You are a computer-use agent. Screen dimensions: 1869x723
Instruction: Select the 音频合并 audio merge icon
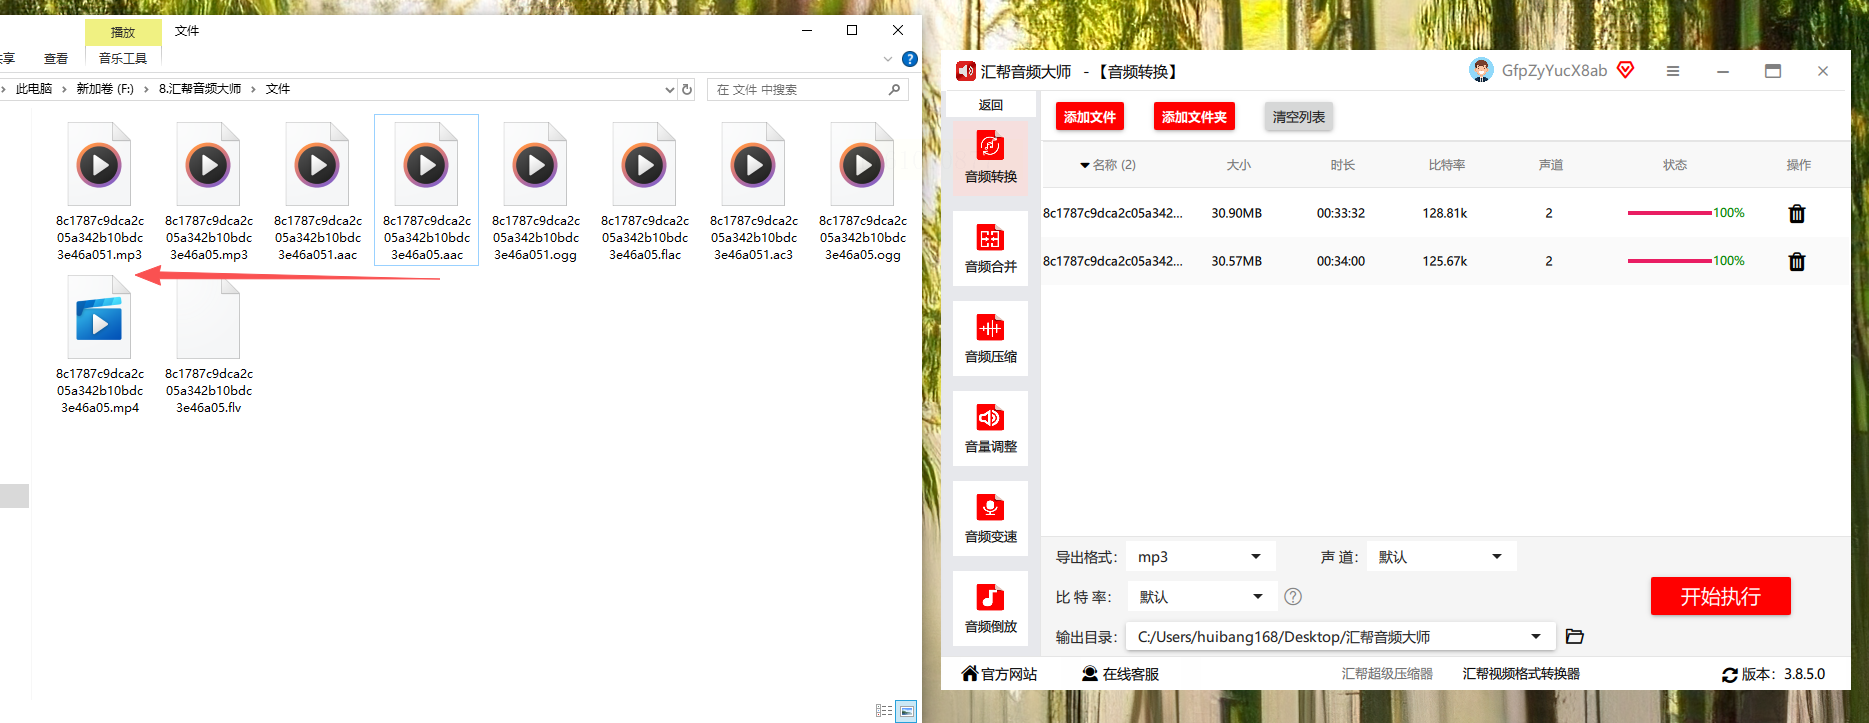tap(990, 247)
